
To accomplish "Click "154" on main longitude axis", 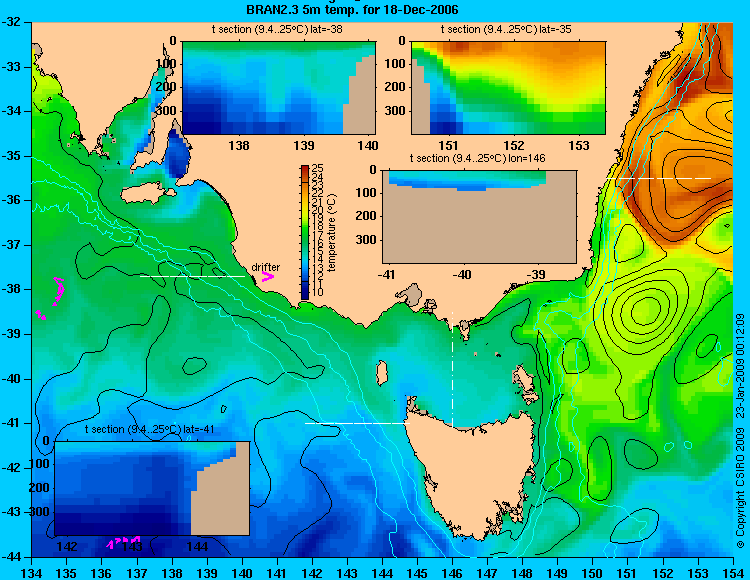I will coord(733,573).
